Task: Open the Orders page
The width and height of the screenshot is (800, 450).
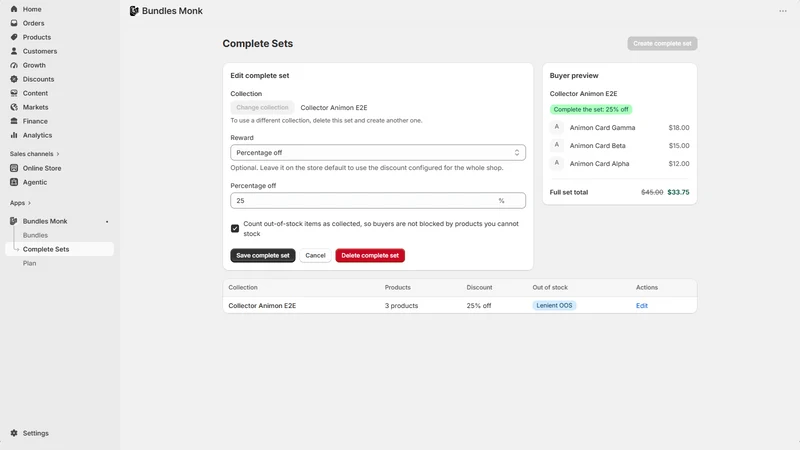Action: (33, 23)
